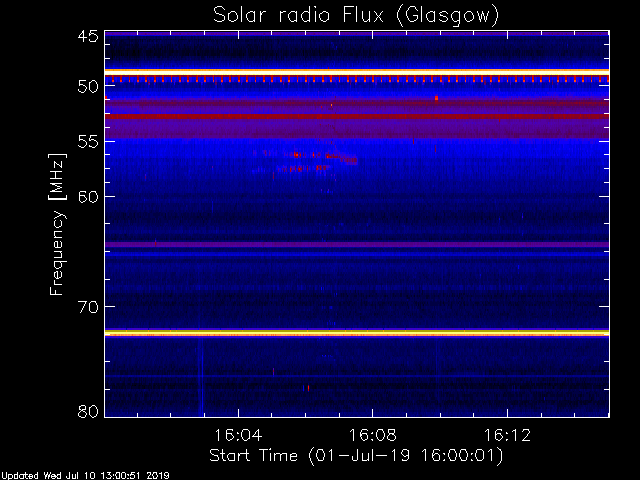Click the frequency tick label "60"
This screenshot has width=640, height=480.
[88, 196]
